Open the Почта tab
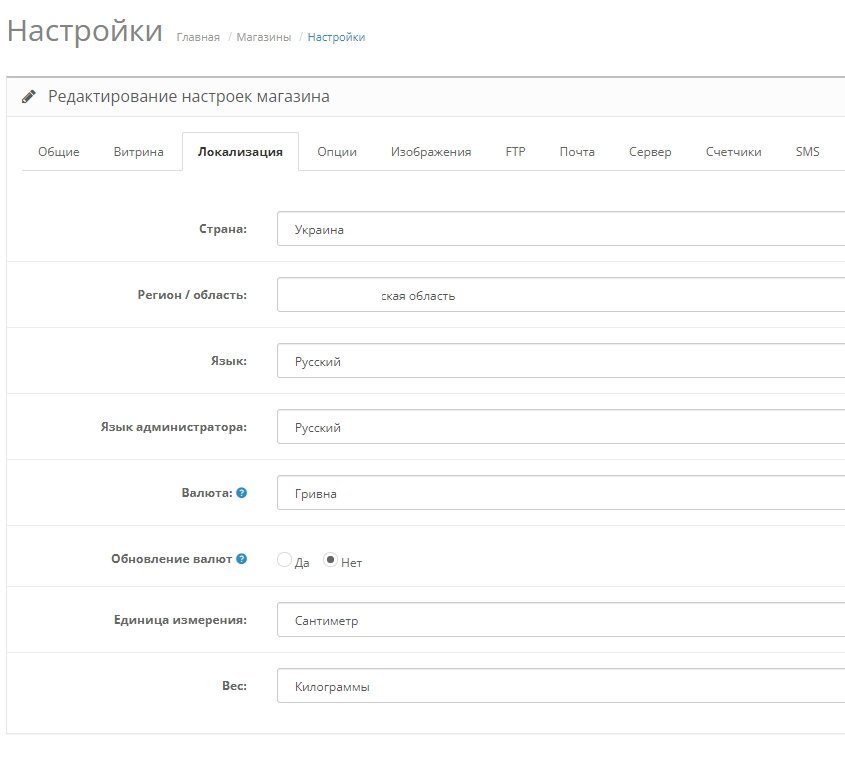This screenshot has width=845, height=759. pyautogui.click(x=577, y=152)
